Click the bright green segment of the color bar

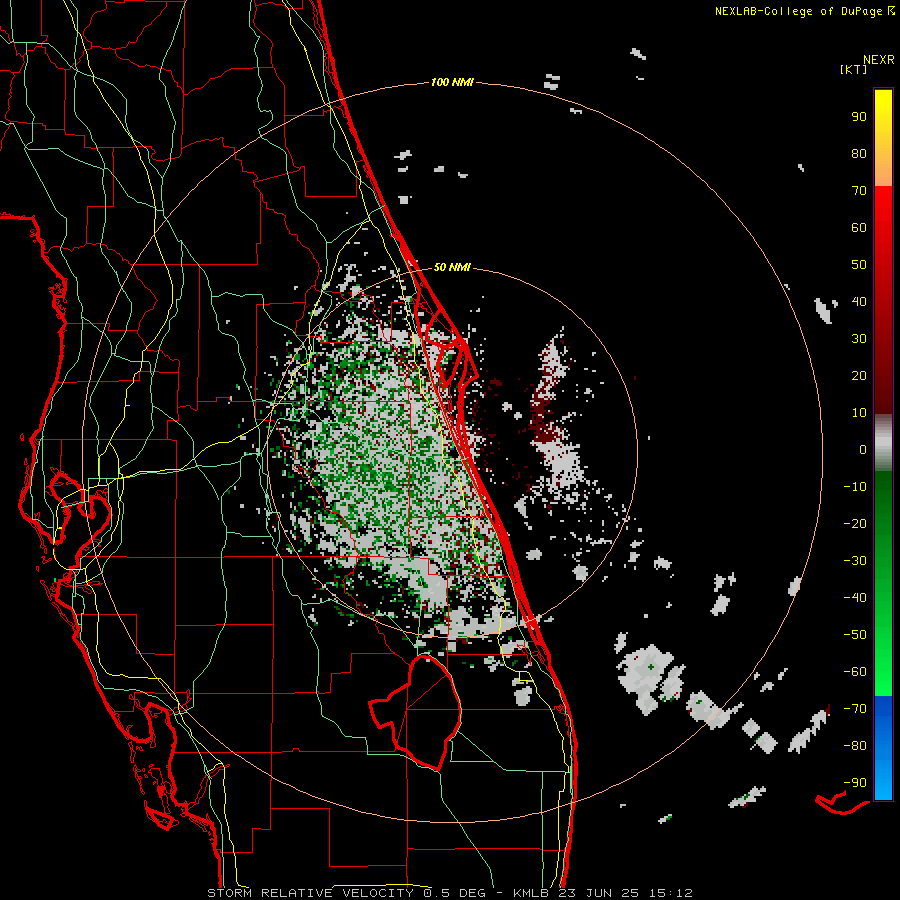[x=883, y=660]
